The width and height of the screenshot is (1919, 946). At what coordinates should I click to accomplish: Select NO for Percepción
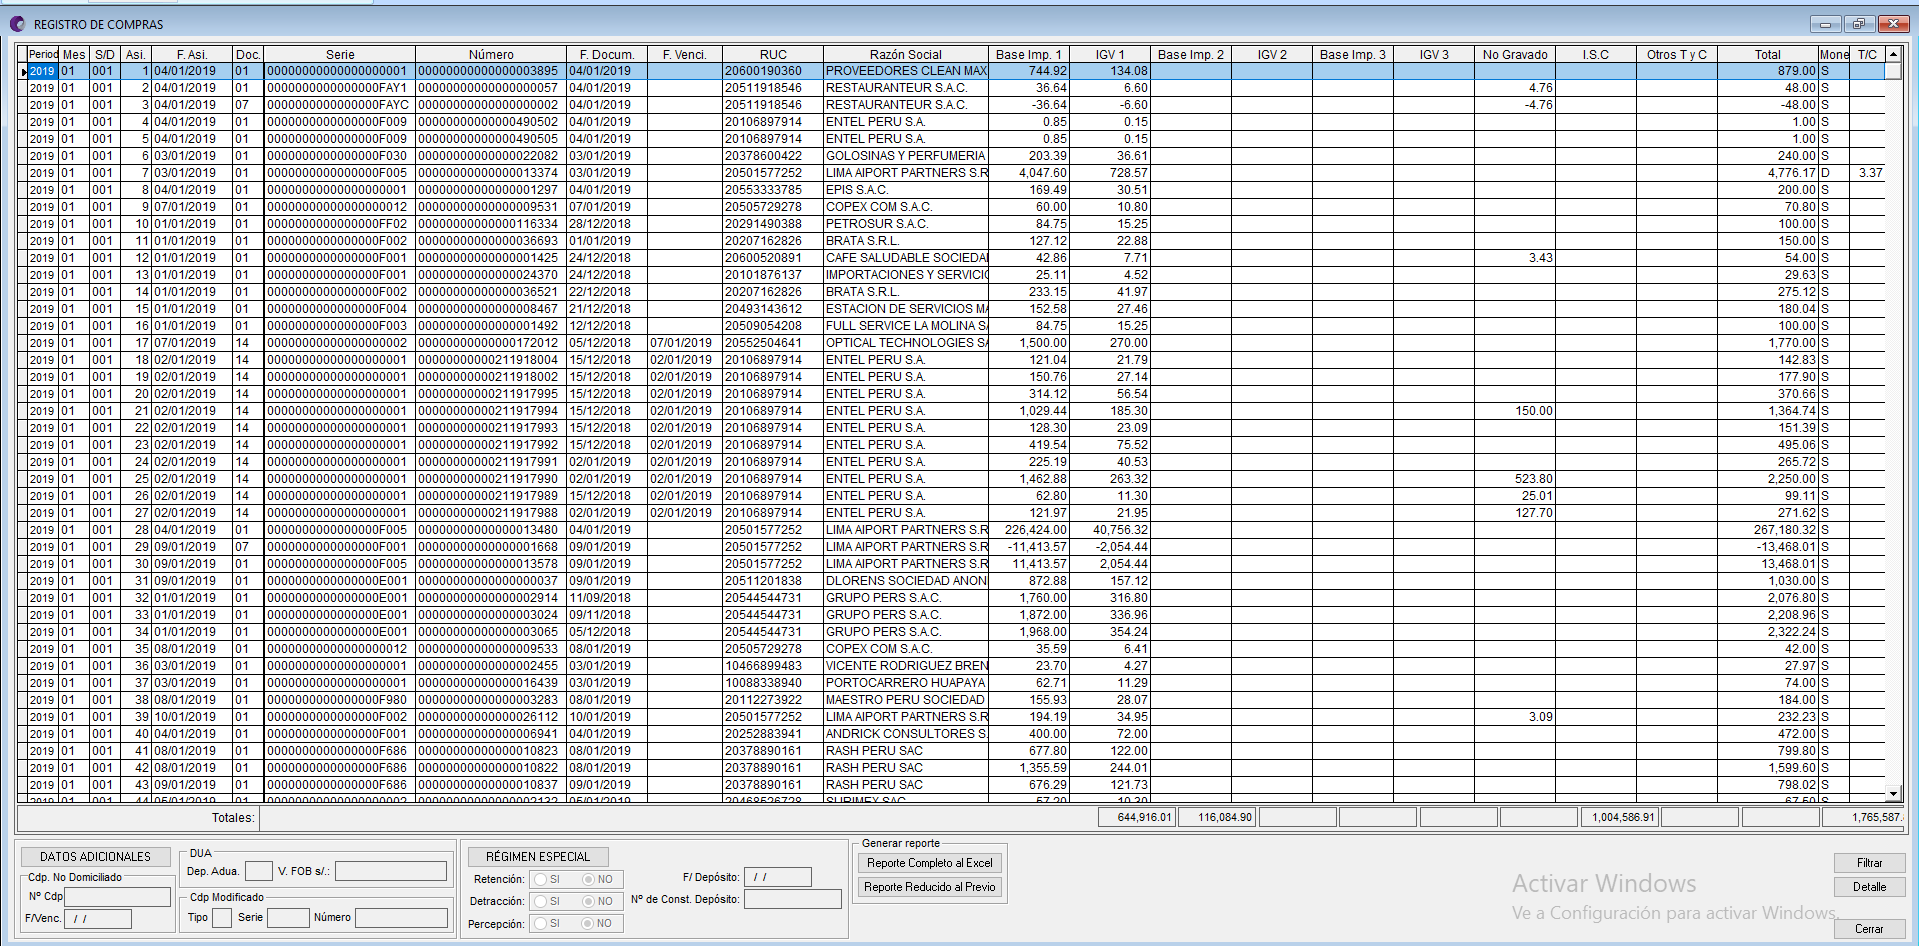click(x=589, y=924)
